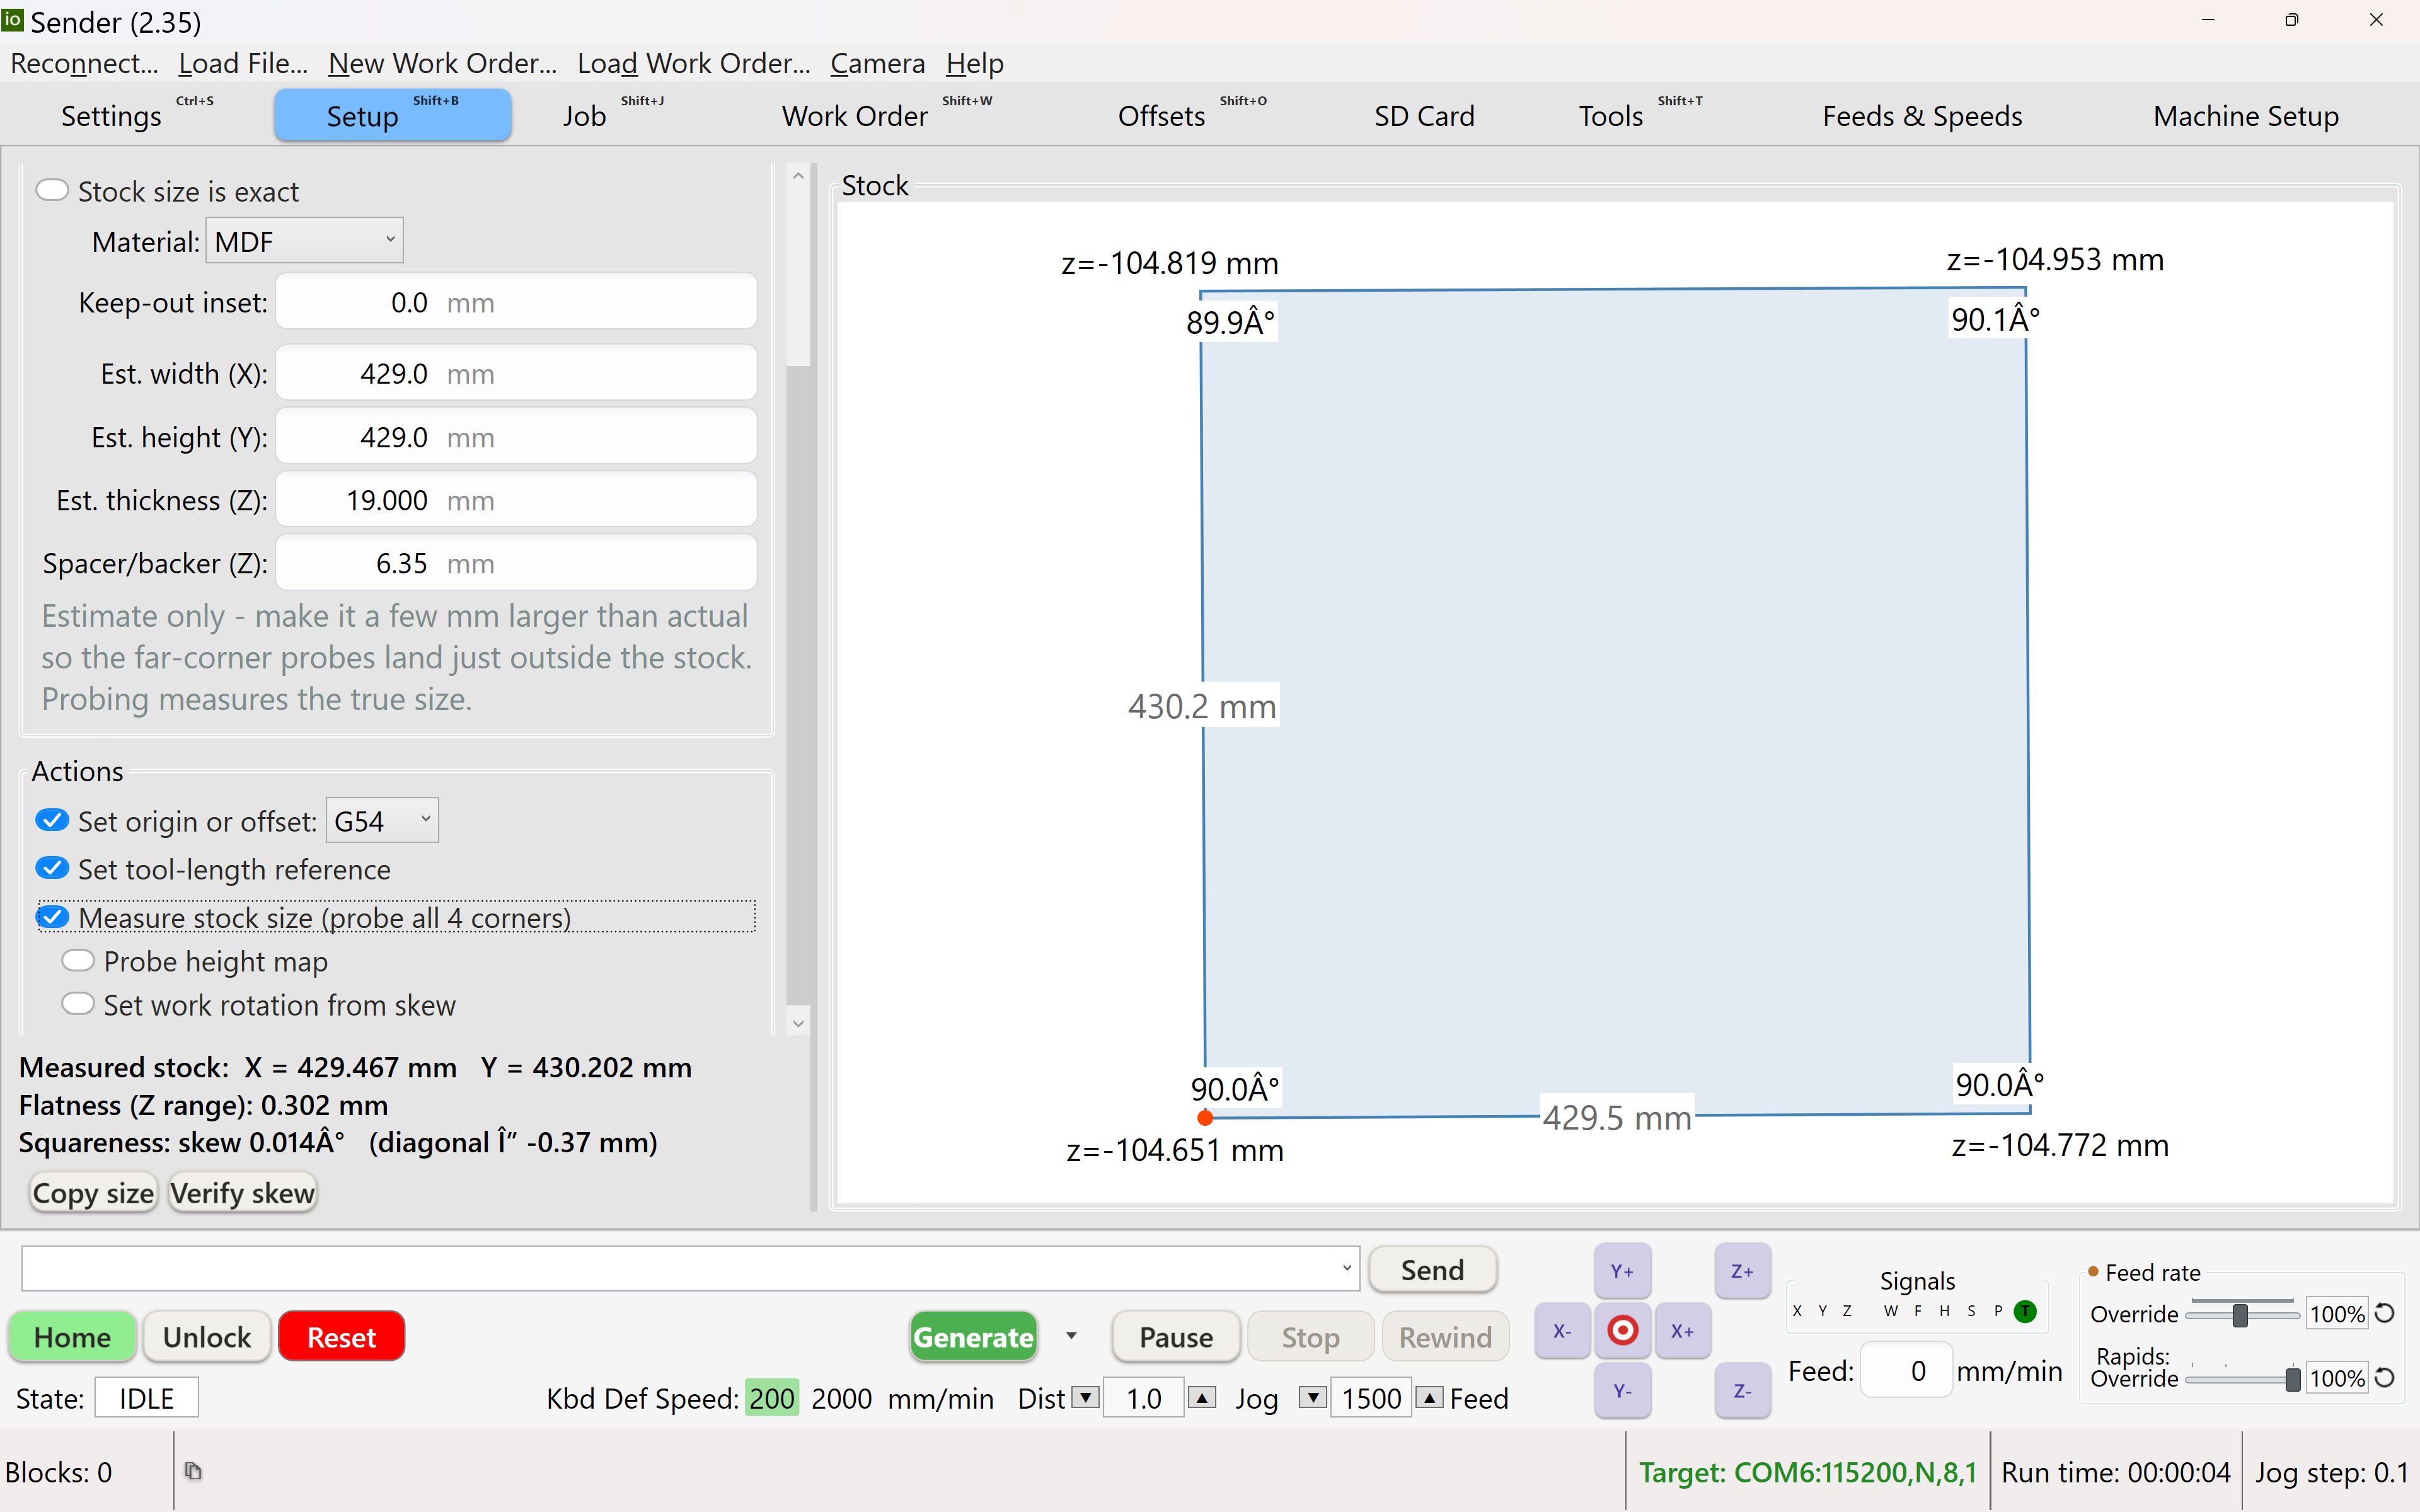Enable 'Set work rotation from skew'
The width and height of the screenshot is (2420, 1512).
pos(78,1003)
